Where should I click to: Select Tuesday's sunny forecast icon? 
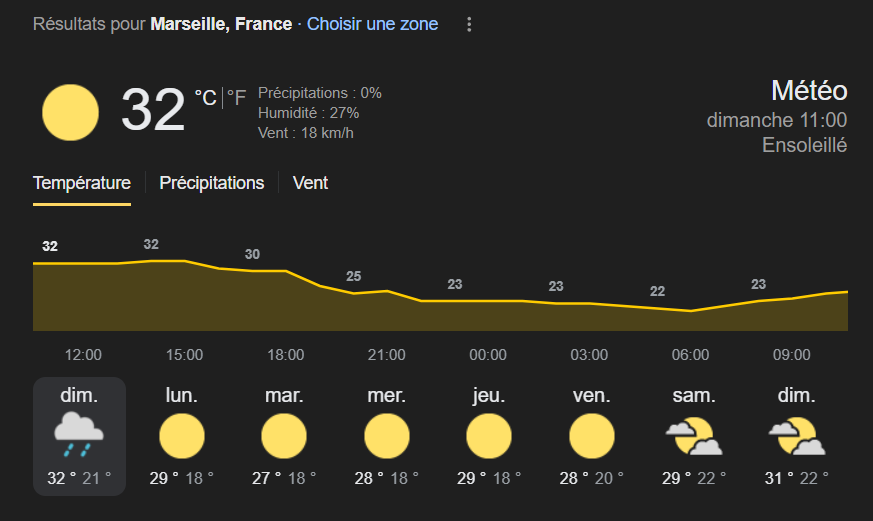[x=284, y=436]
